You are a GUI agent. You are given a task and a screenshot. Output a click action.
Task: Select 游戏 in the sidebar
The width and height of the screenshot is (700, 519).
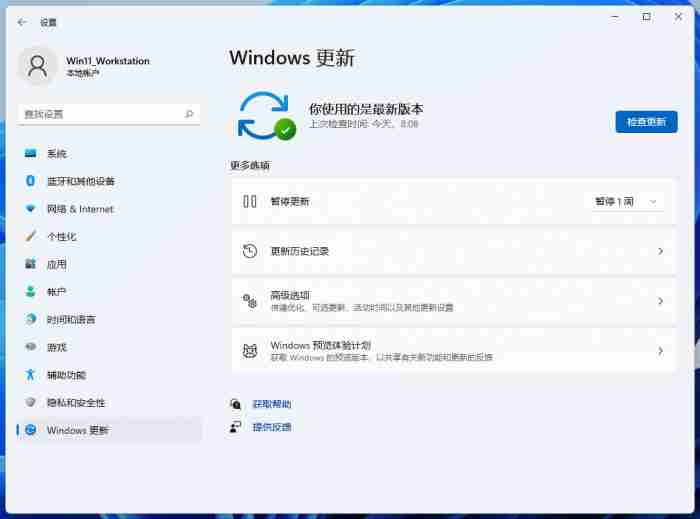(109, 347)
